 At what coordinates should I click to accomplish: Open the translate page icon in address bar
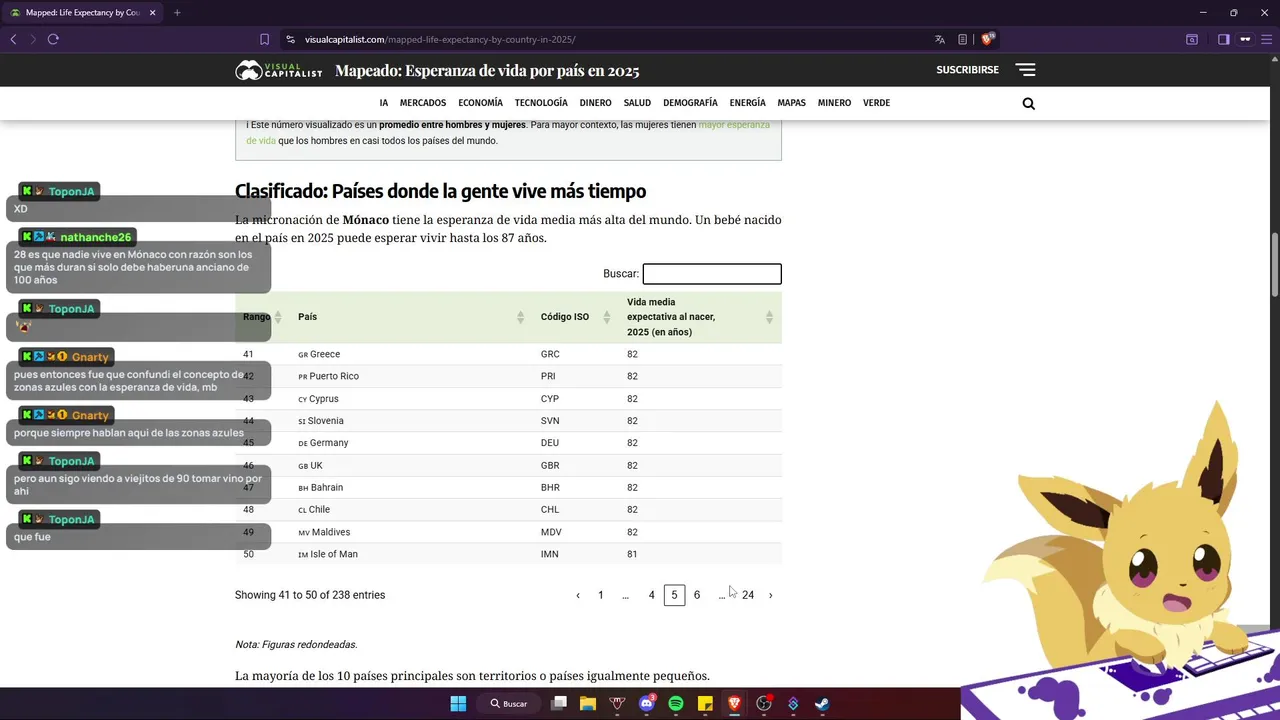click(940, 39)
